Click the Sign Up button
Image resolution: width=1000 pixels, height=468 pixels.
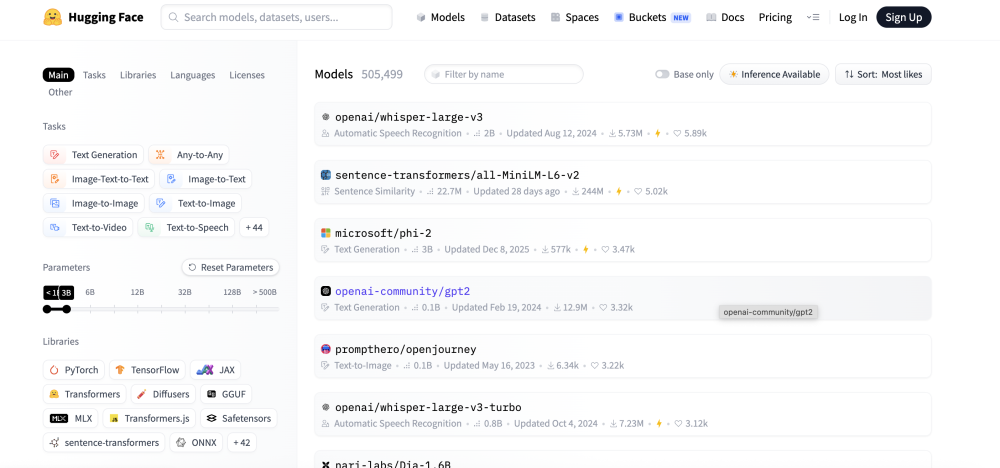(x=904, y=17)
